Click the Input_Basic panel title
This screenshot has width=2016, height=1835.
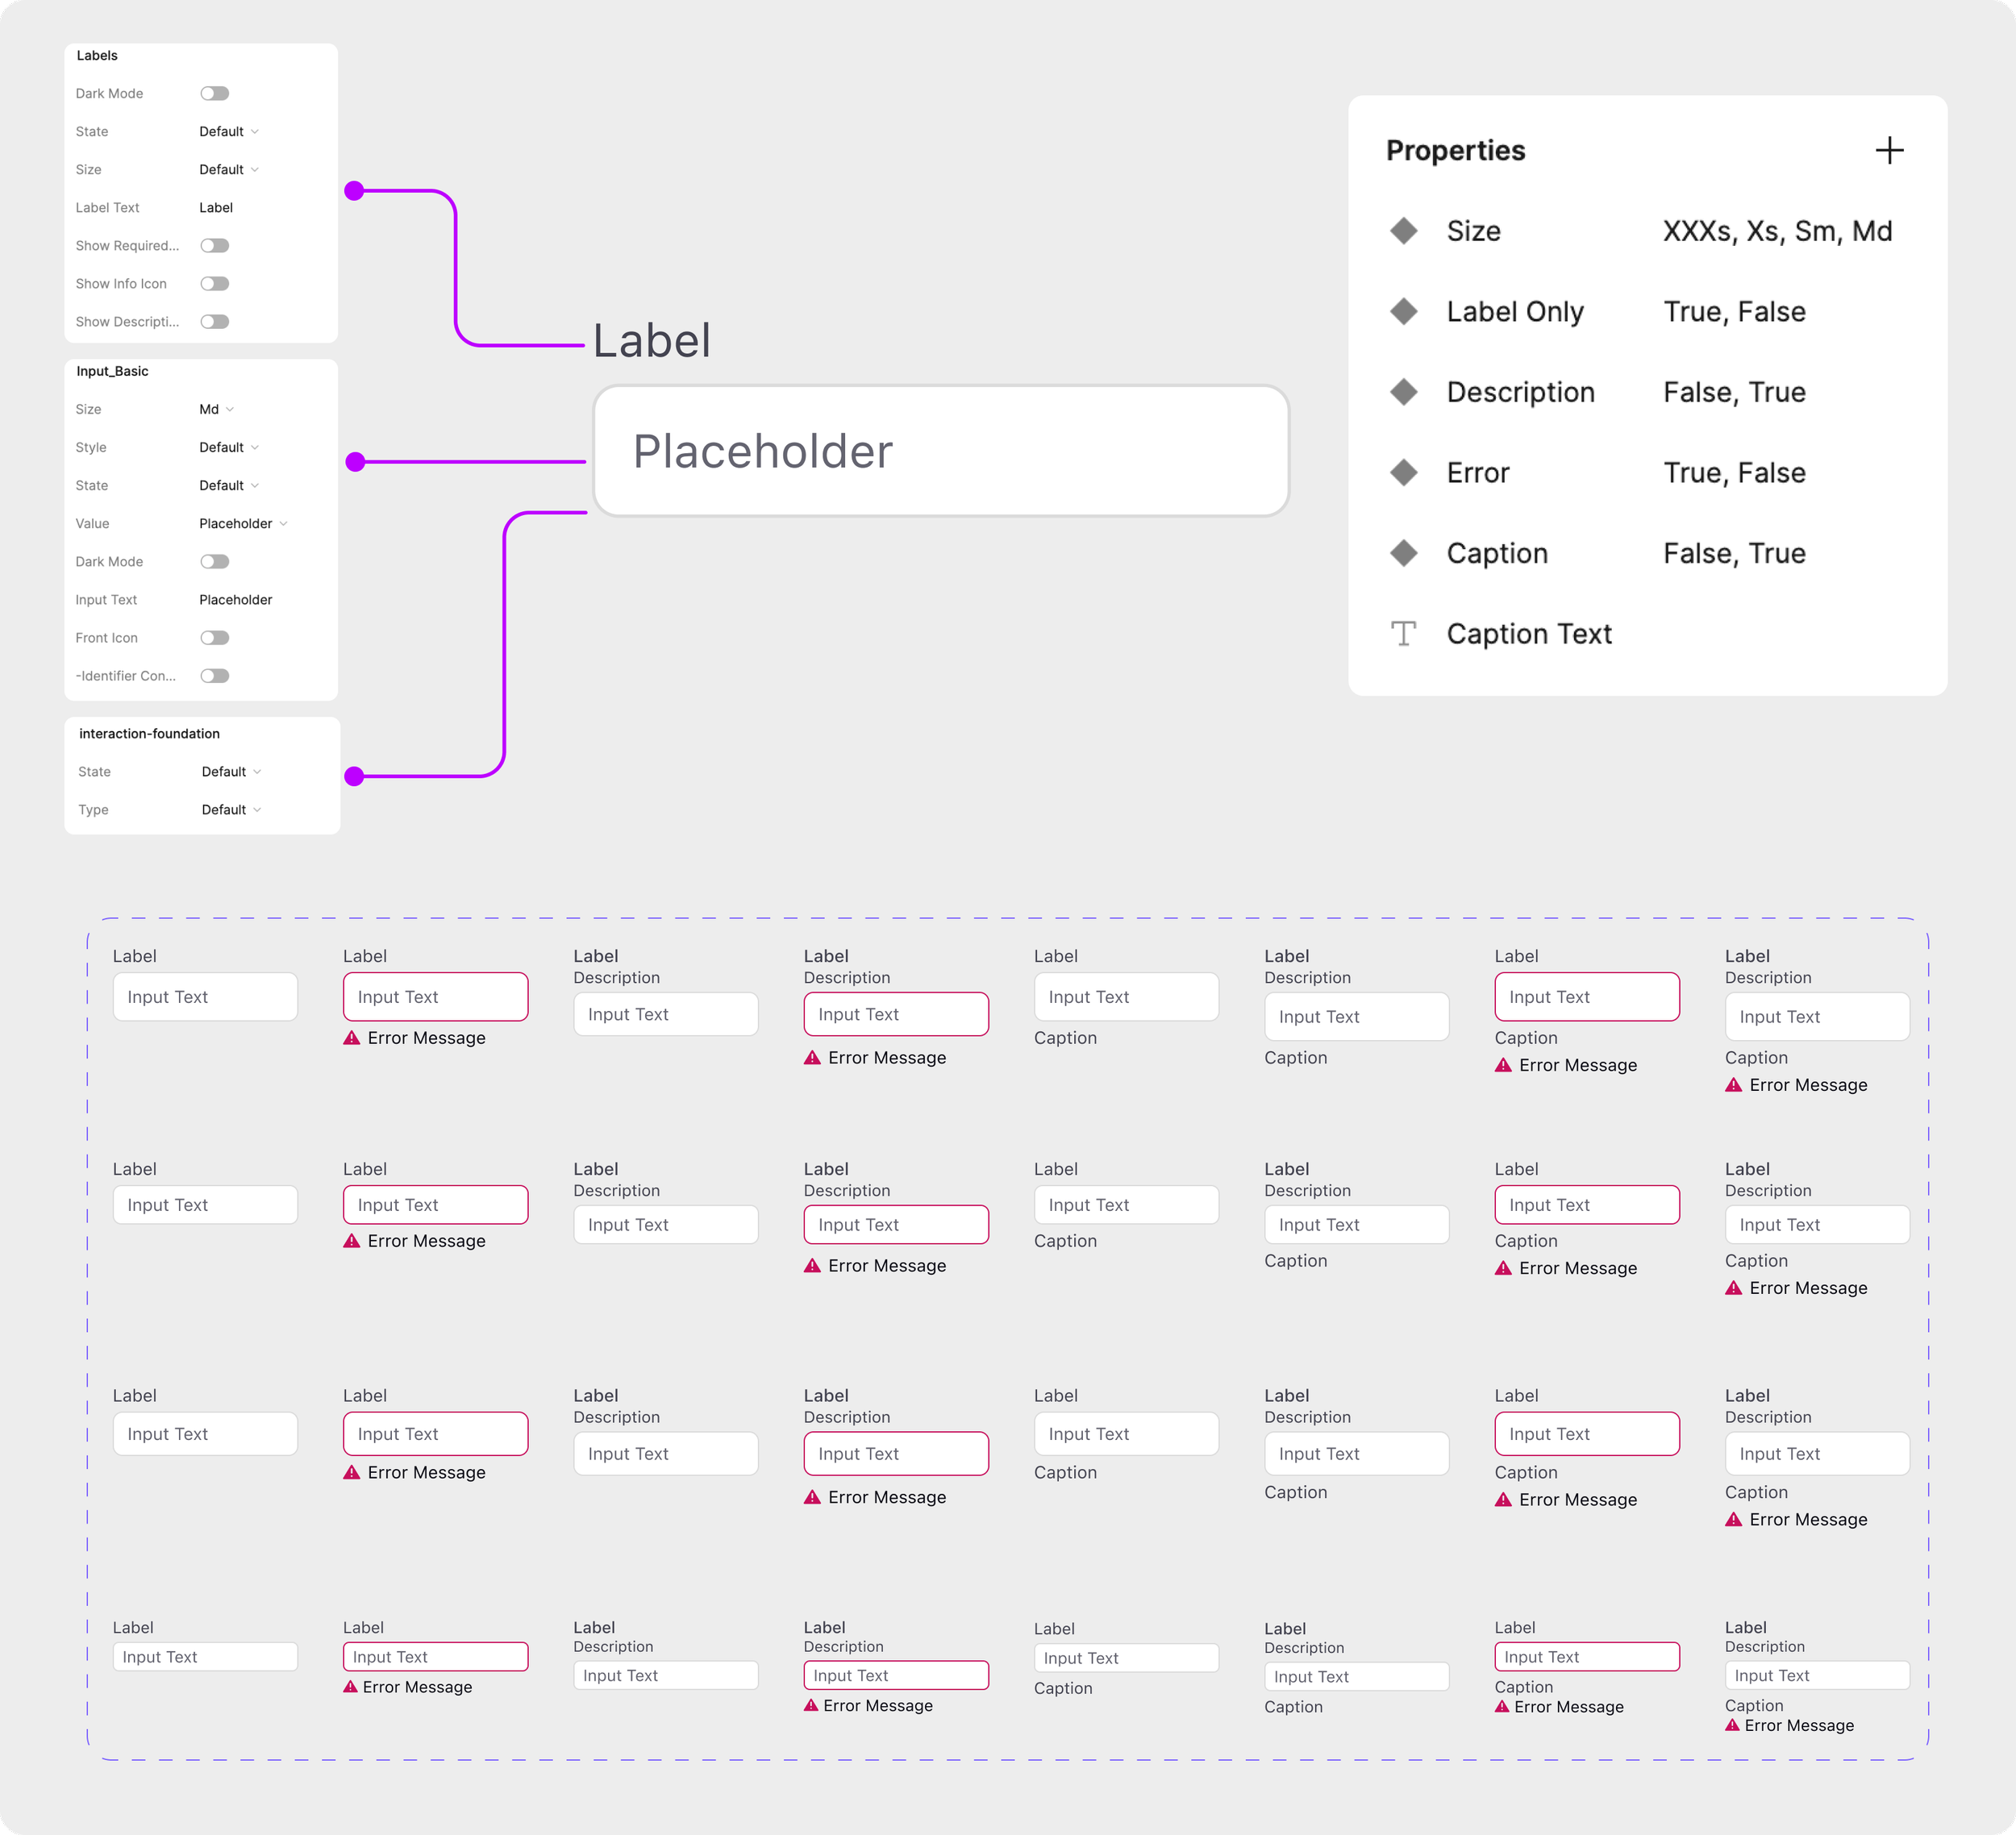tap(112, 371)
